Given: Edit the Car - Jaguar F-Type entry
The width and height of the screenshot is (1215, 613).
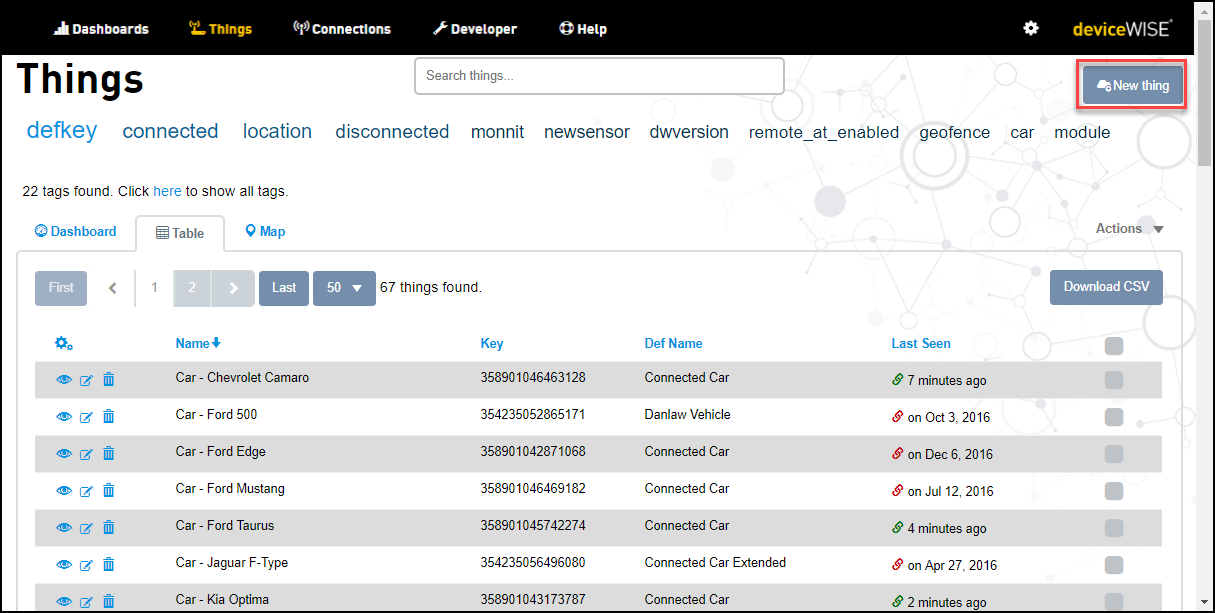Looking at the screenshot, I should pyautogui.click(x=86, y=565).
